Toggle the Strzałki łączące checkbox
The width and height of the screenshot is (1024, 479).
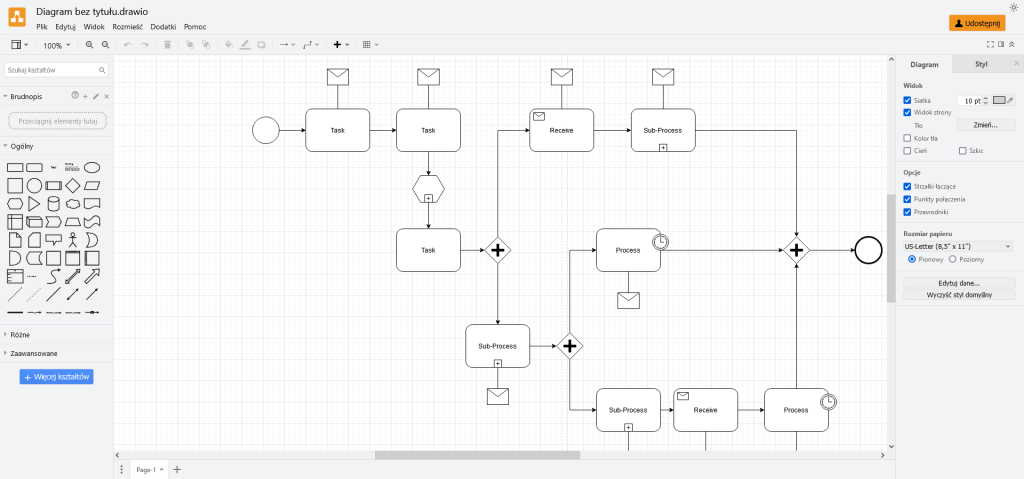pyautogui.click(x=907, y=186)
